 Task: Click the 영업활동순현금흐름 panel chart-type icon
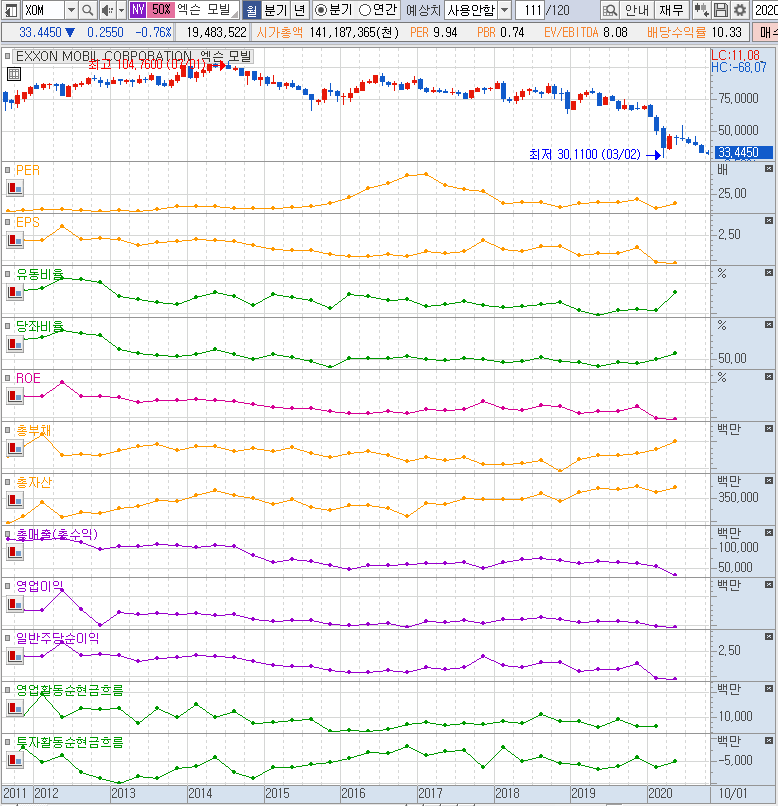pos(15,708)
